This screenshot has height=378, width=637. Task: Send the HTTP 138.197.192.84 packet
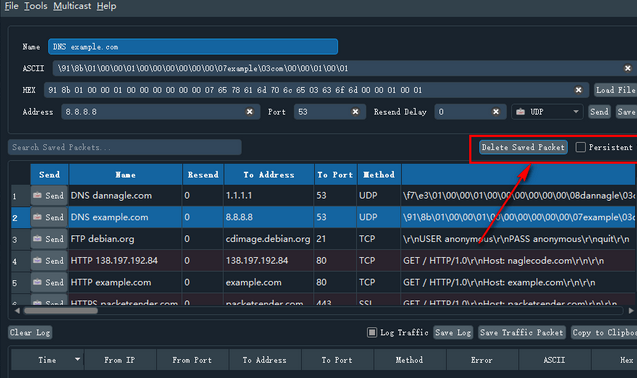click(x=49, y=261)
